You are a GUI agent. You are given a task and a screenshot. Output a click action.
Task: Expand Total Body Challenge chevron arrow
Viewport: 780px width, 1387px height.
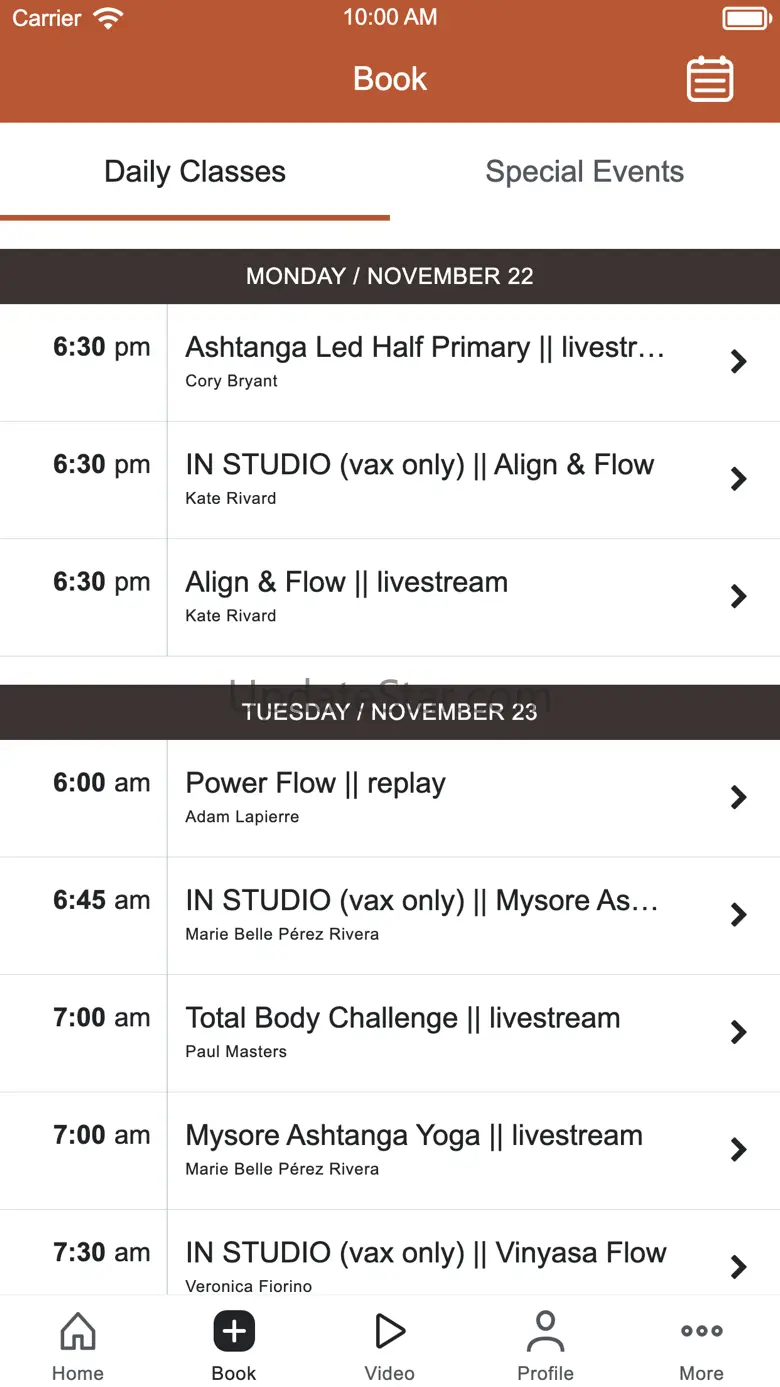tap(738, 1032)
